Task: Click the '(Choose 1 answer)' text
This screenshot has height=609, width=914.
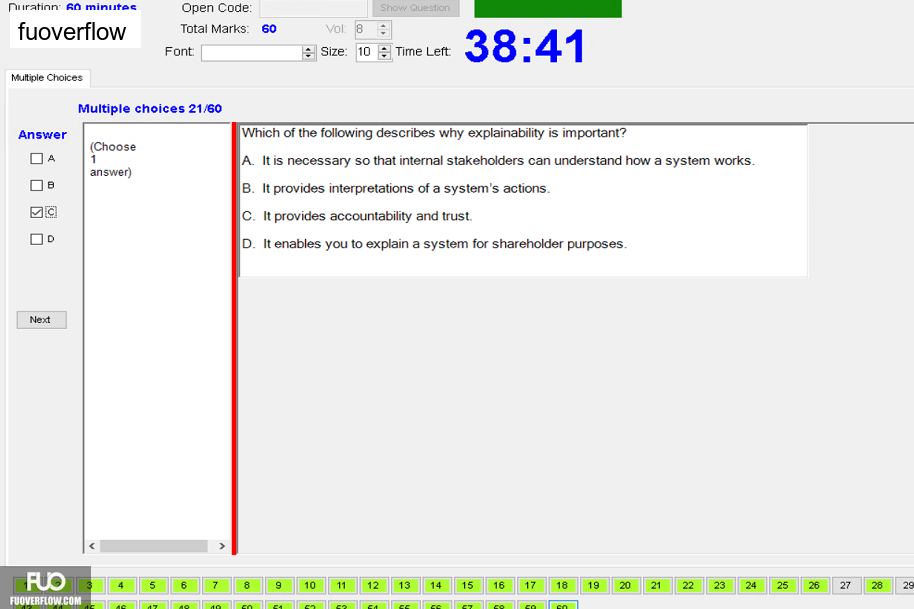Action: (x=113, y=159)
